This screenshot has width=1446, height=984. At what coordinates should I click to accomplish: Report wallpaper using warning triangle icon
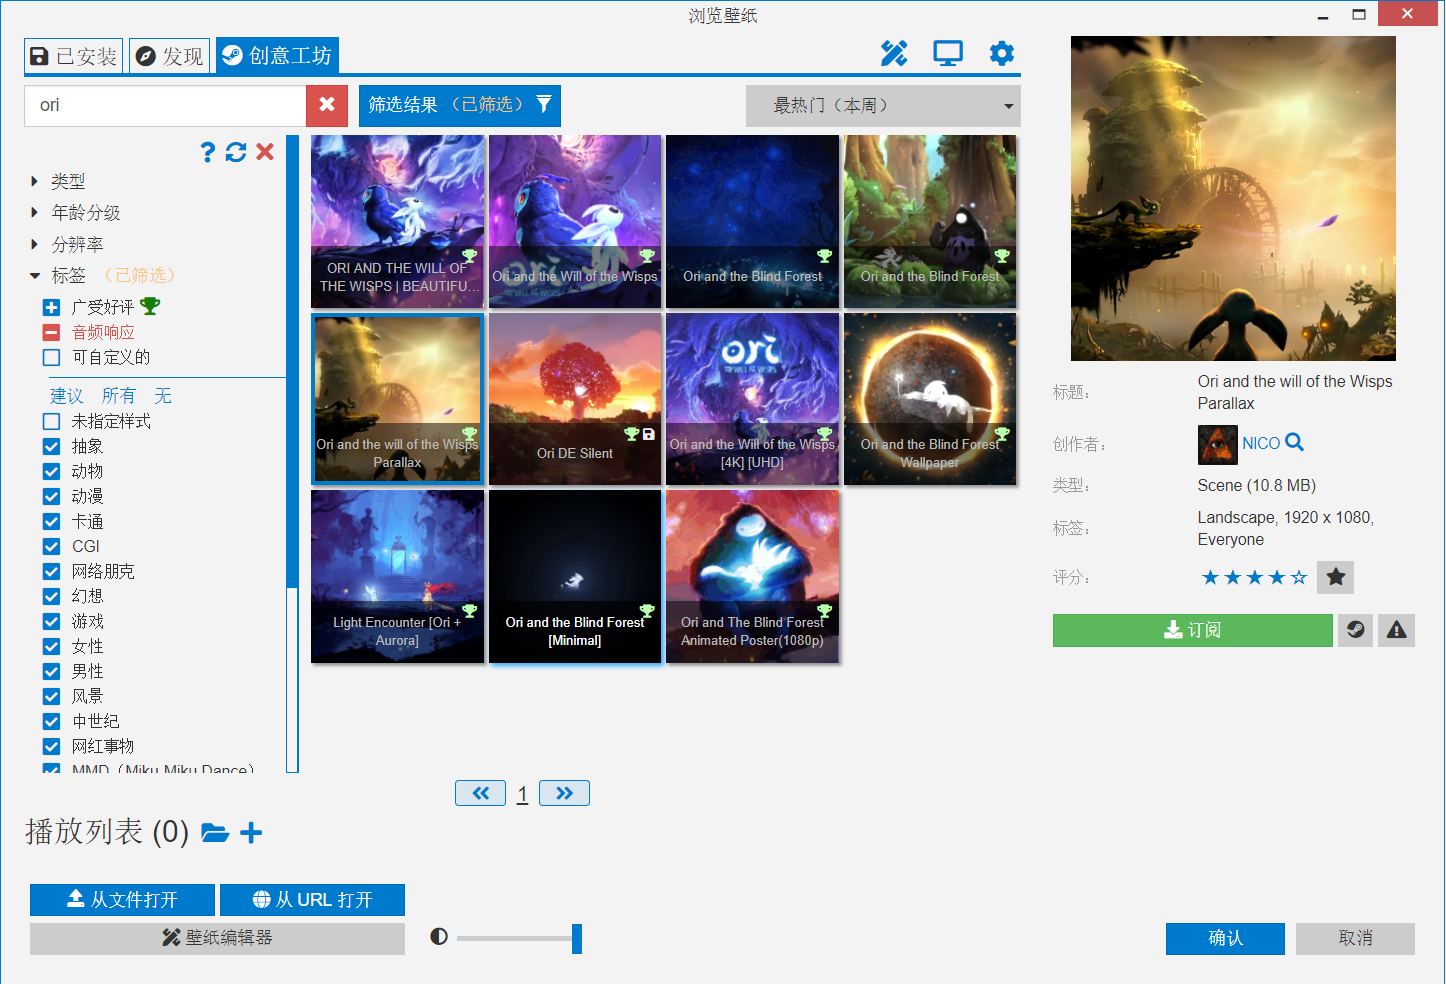tap(1396, 630)
